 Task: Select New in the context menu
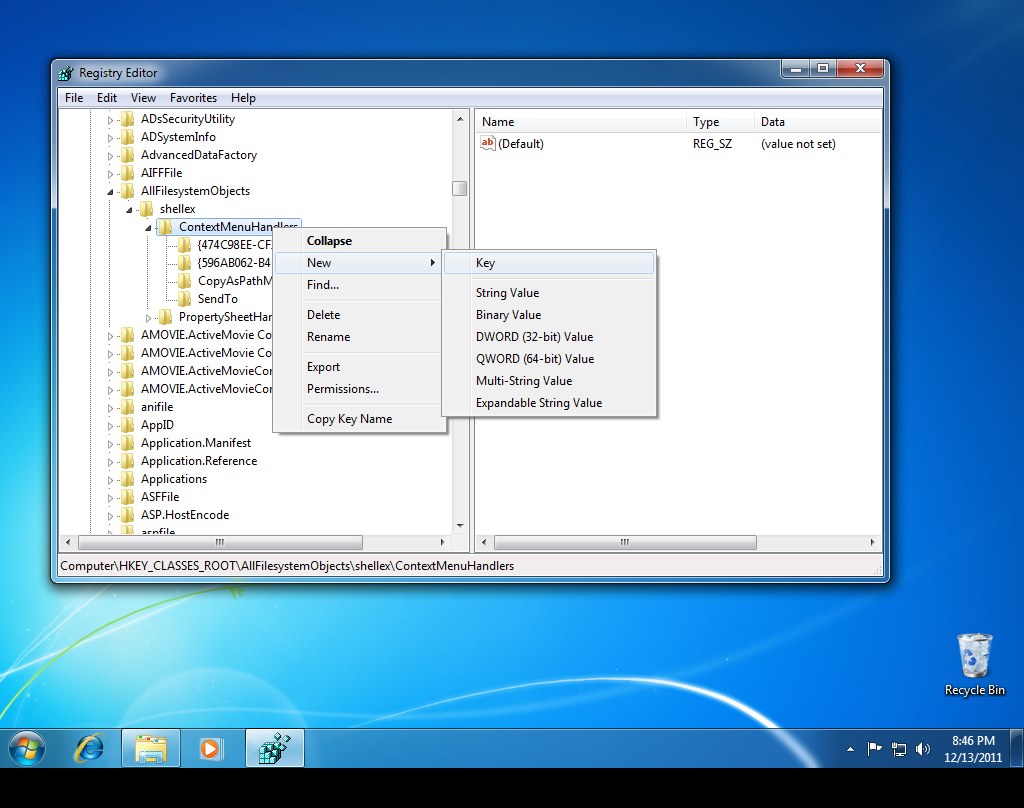360,263
